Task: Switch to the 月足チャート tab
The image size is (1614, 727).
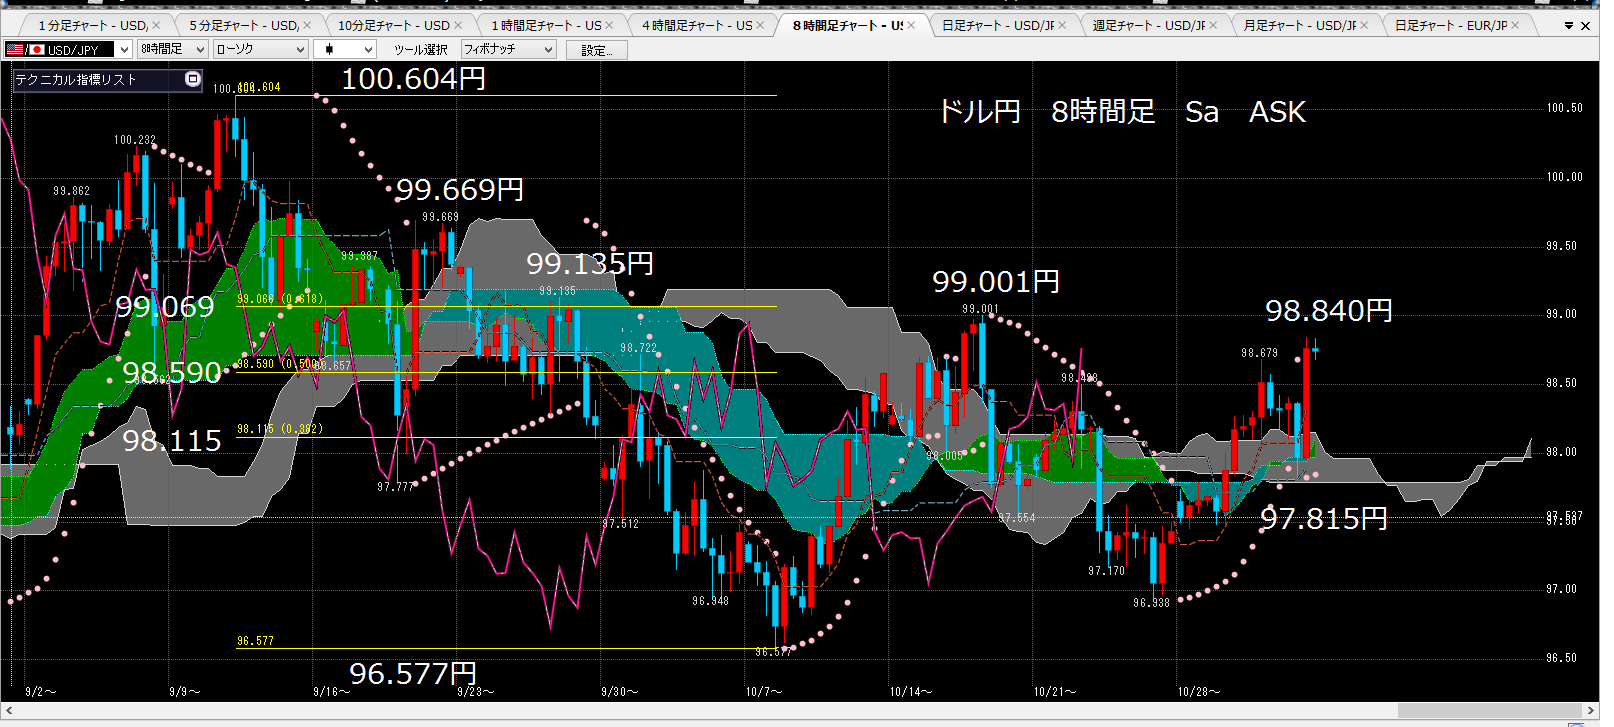Action: [1300, 26]
